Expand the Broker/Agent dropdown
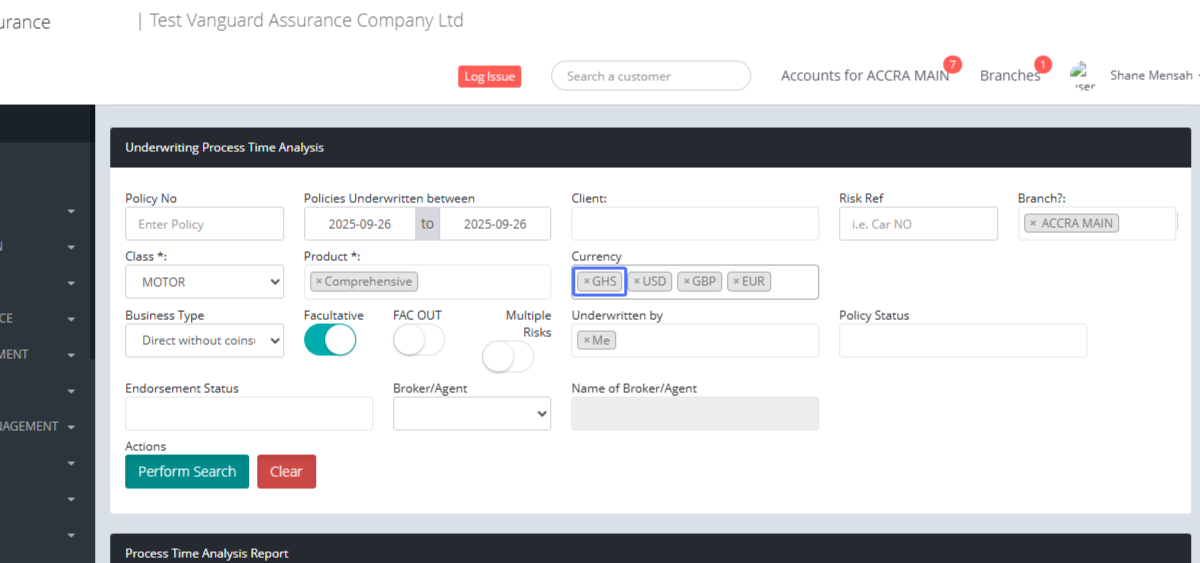This screenshot has width=1200, height=563. [472, 413]
